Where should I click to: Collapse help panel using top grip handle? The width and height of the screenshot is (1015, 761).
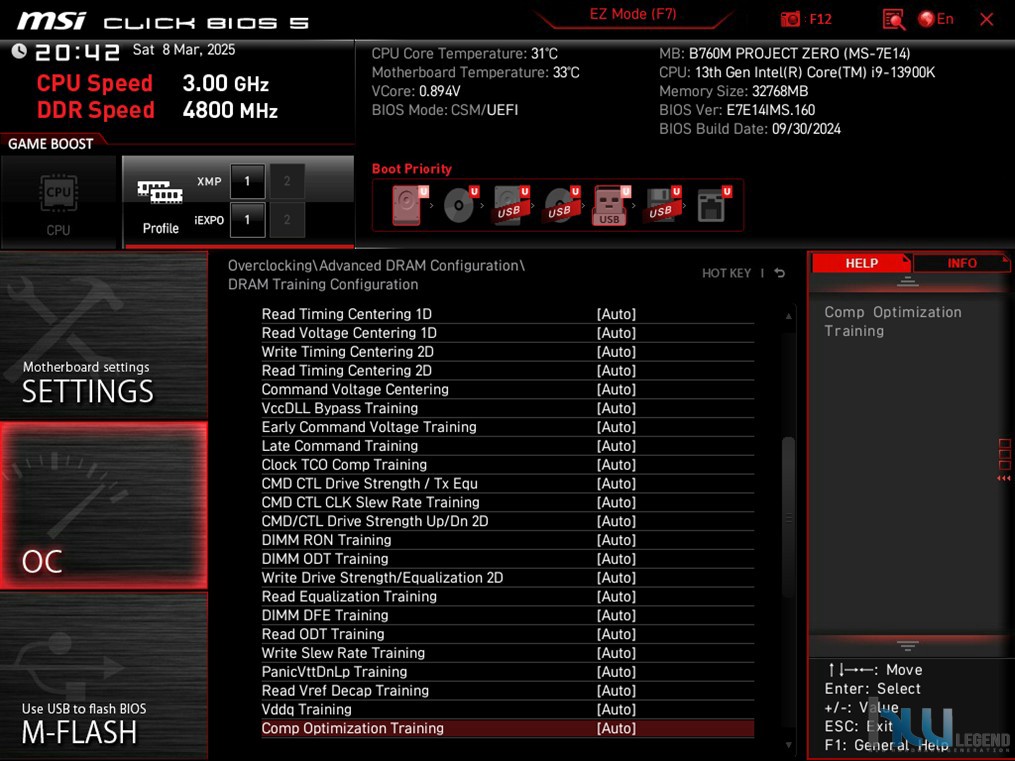[x=908, y=281]
